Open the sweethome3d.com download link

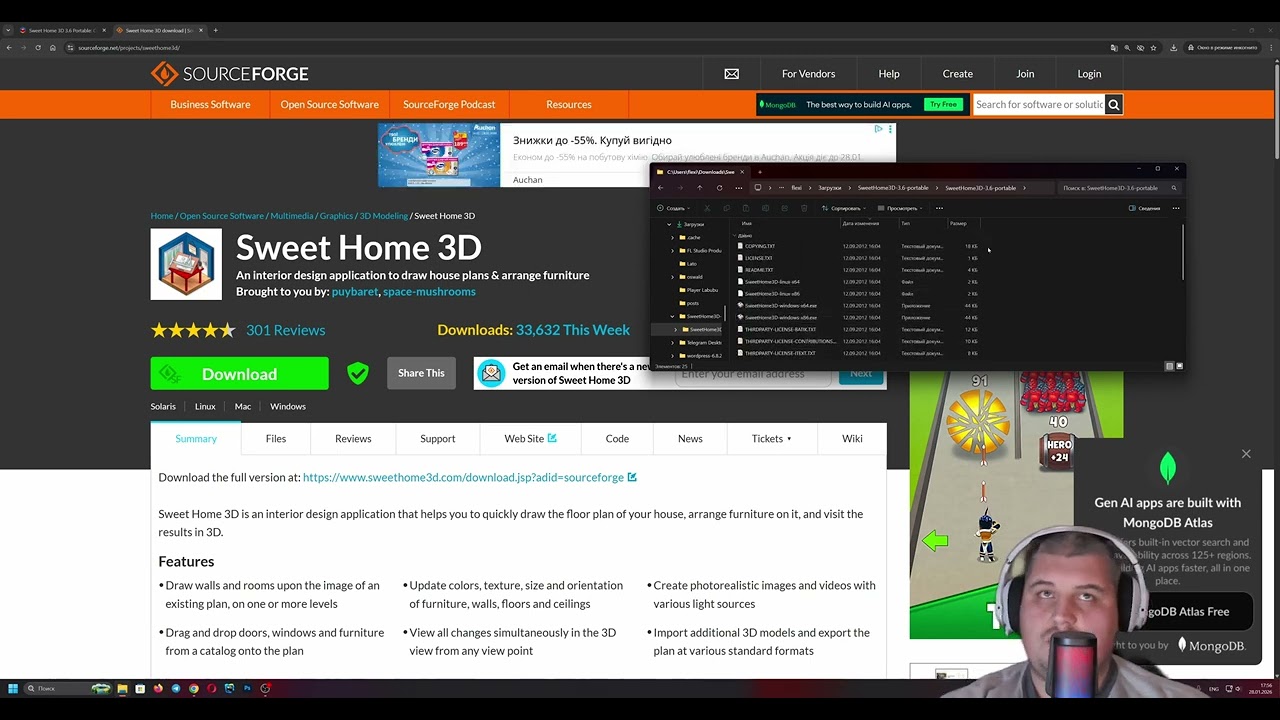(469, 478)
